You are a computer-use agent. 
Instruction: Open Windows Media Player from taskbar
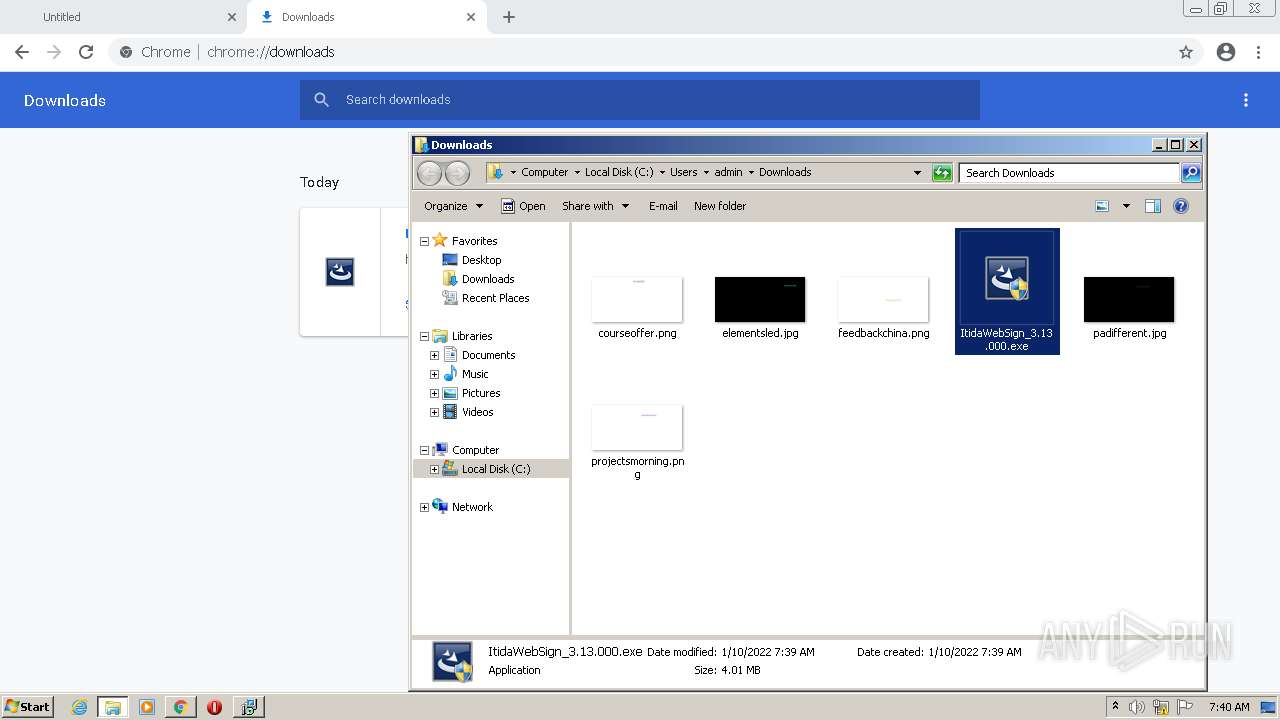(147, 707)
